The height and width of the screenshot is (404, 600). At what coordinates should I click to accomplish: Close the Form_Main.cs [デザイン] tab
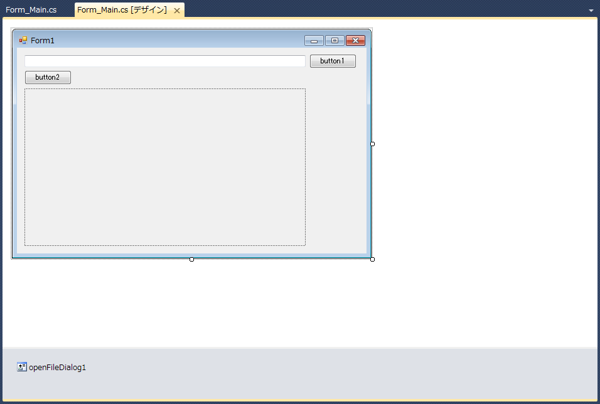177,11
